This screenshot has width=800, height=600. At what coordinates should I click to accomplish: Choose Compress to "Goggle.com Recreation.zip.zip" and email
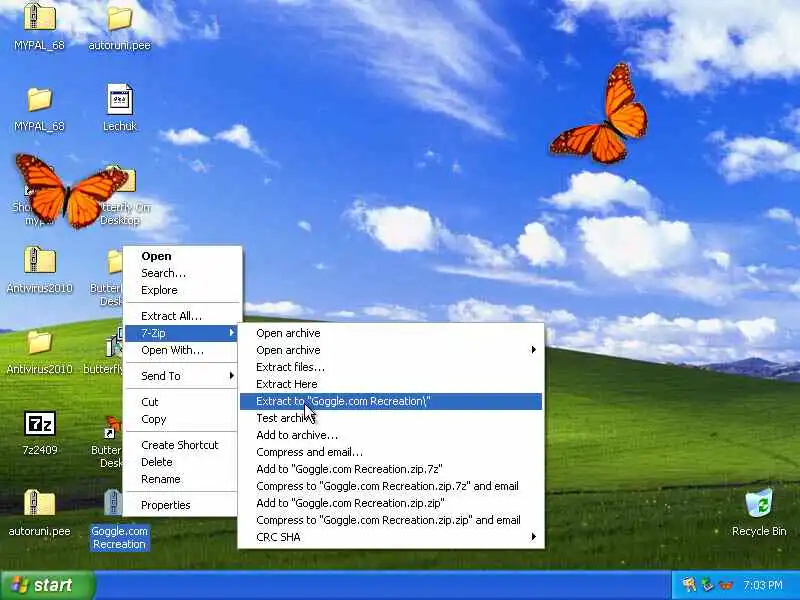391,520
